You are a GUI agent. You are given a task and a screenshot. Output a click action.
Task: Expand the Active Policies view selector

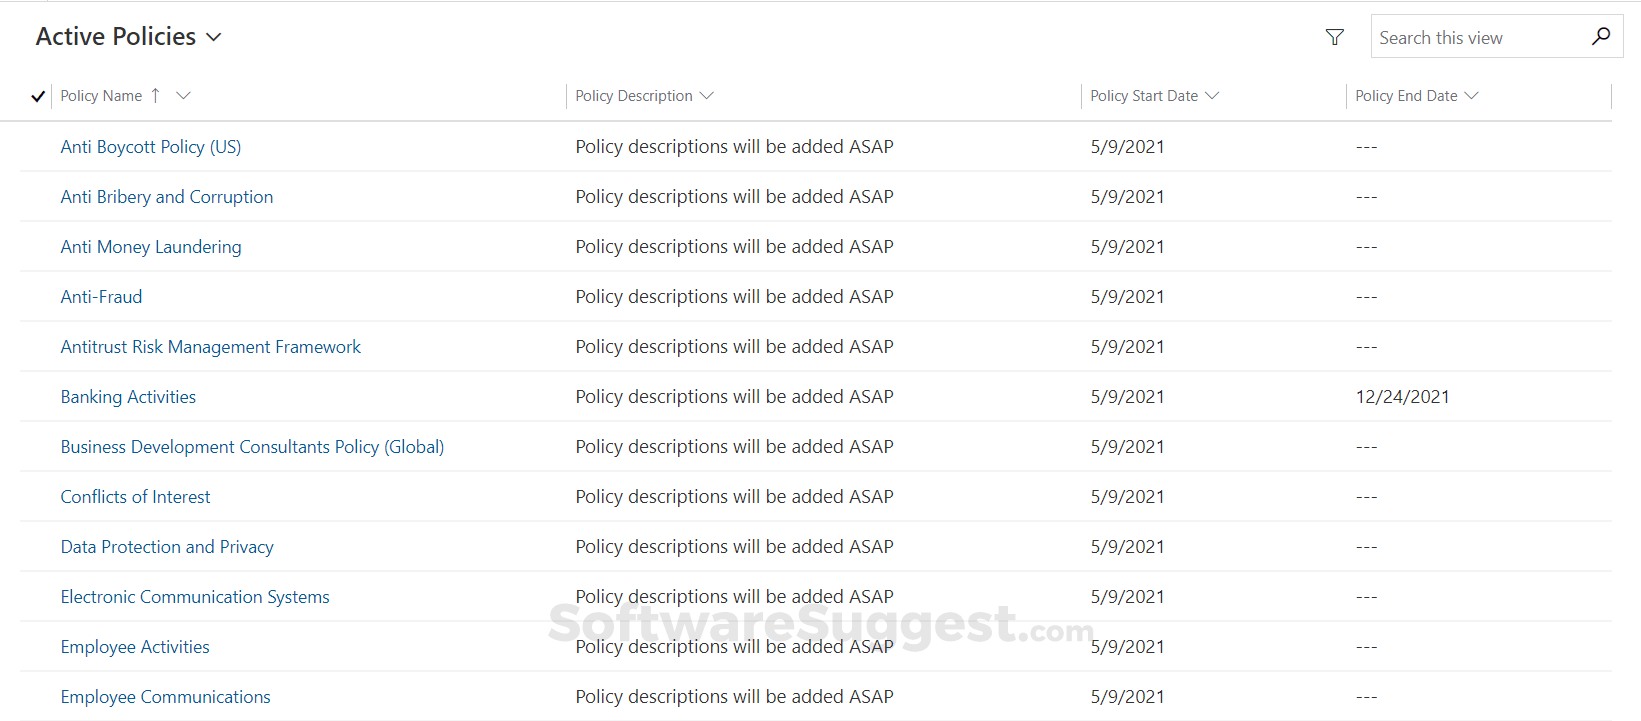coord(213,37)
